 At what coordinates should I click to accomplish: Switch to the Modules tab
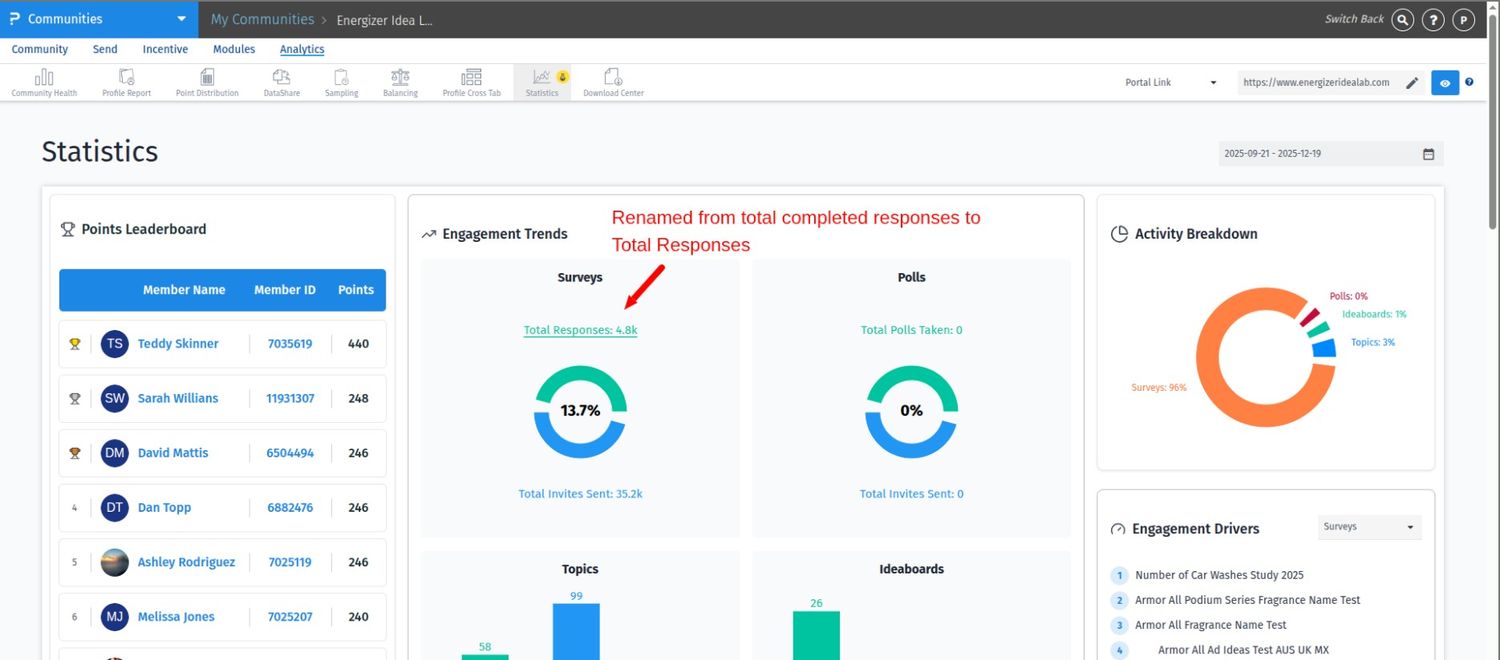coord(234,49)
